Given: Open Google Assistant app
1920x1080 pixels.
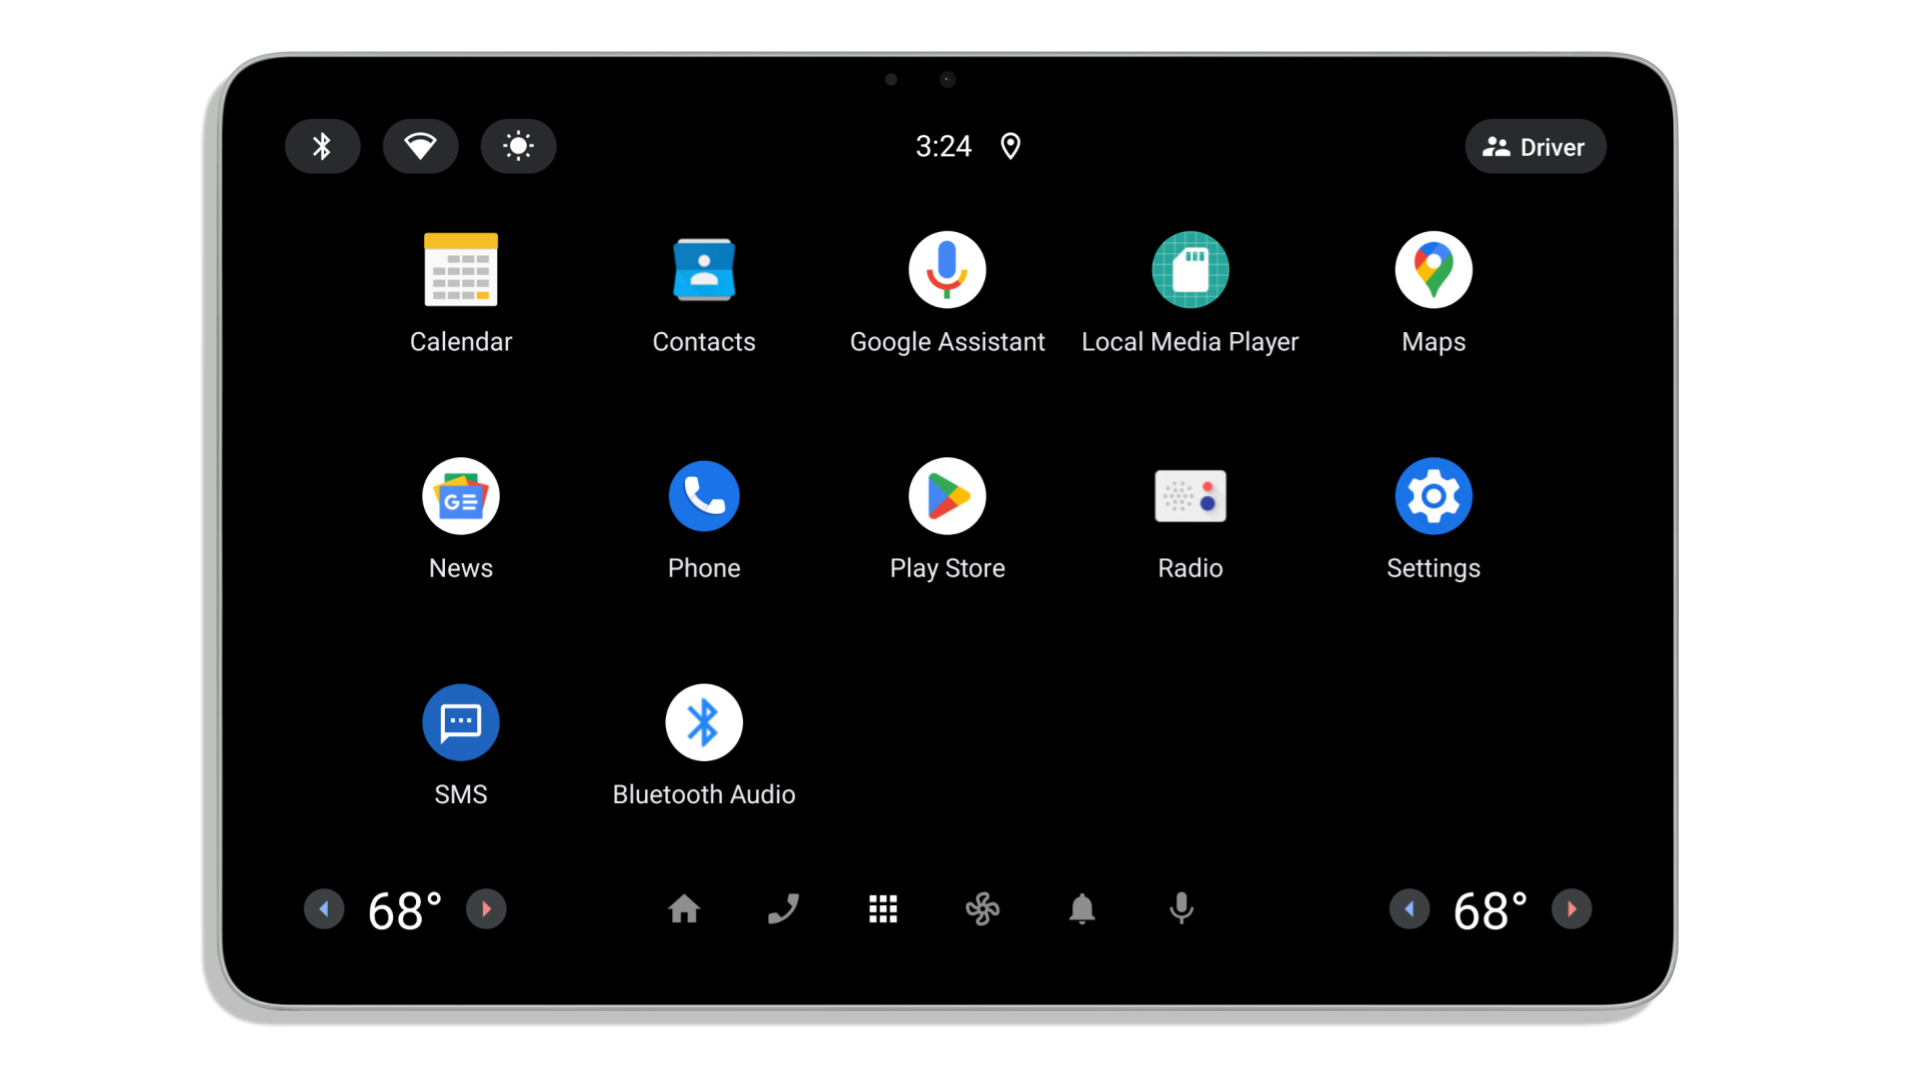Looking at the screenshot, I should click(x=947, y=269).
